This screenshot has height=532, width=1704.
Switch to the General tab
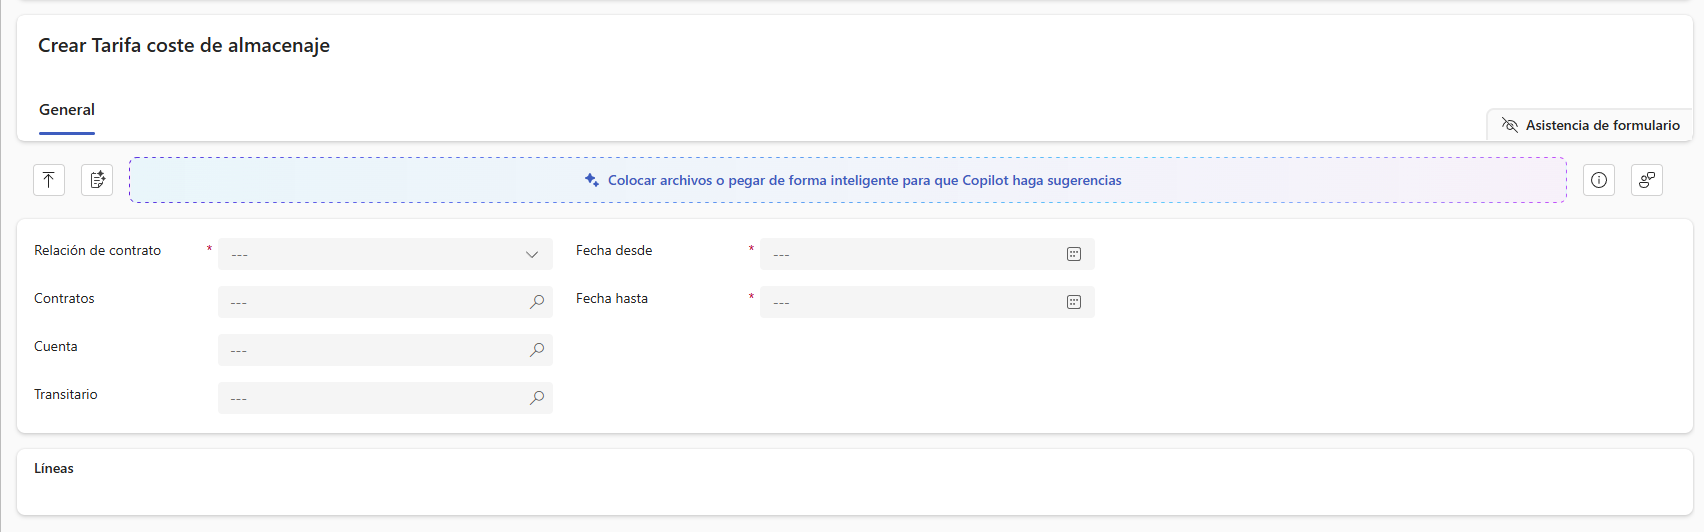(x=67, y=110)
